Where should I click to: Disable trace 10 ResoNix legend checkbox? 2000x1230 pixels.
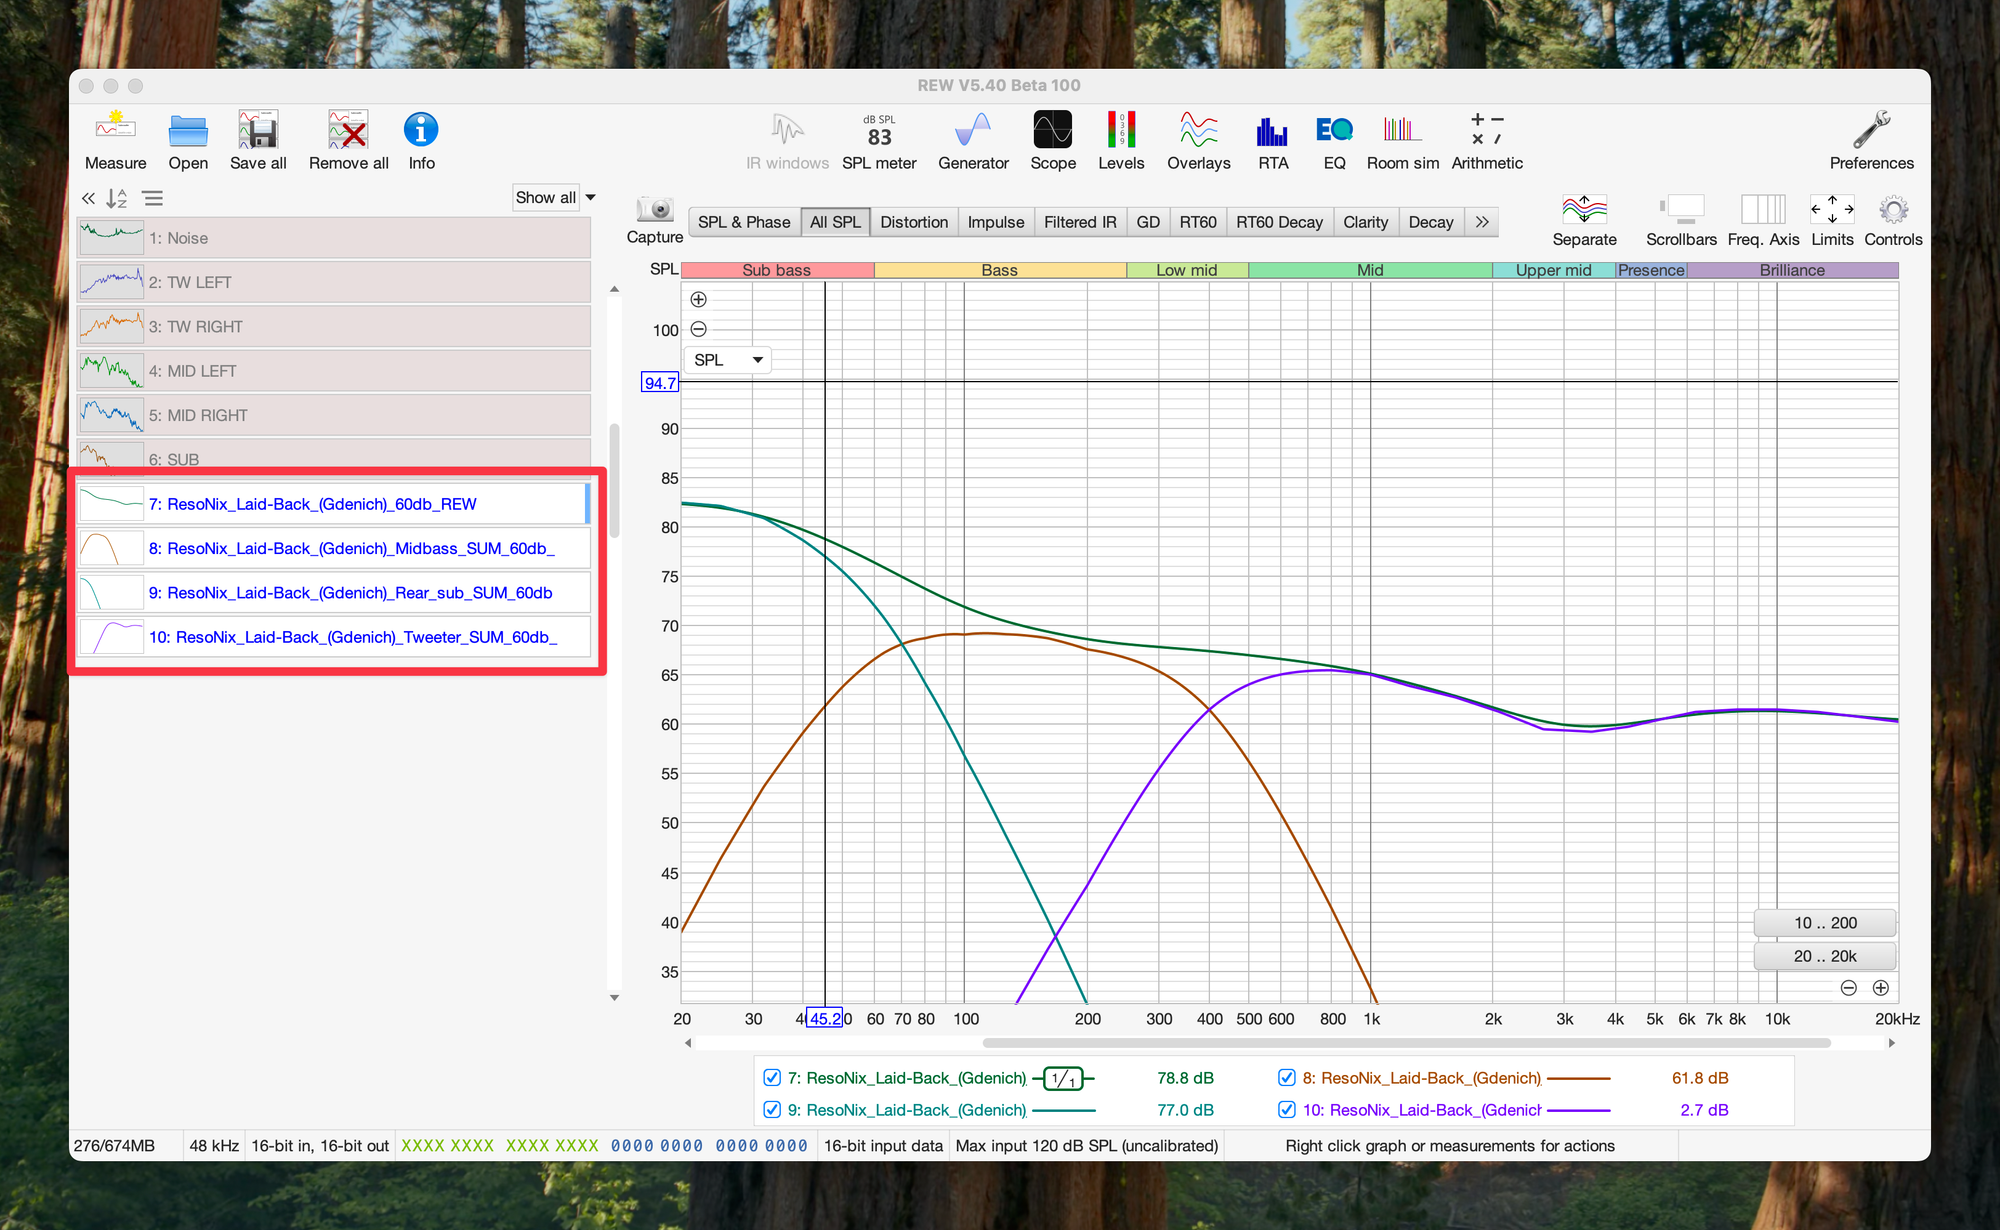[1287, 1110]
